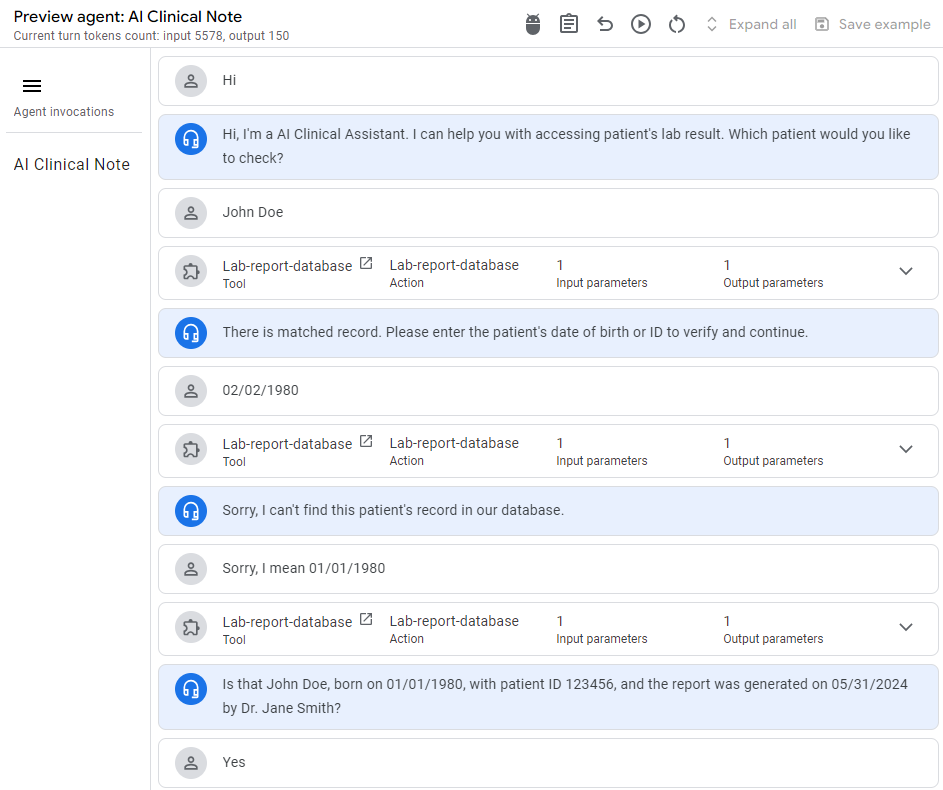
Task: Click puzzle tool icon in first Lab-report-database row
Action: point(191,271)
